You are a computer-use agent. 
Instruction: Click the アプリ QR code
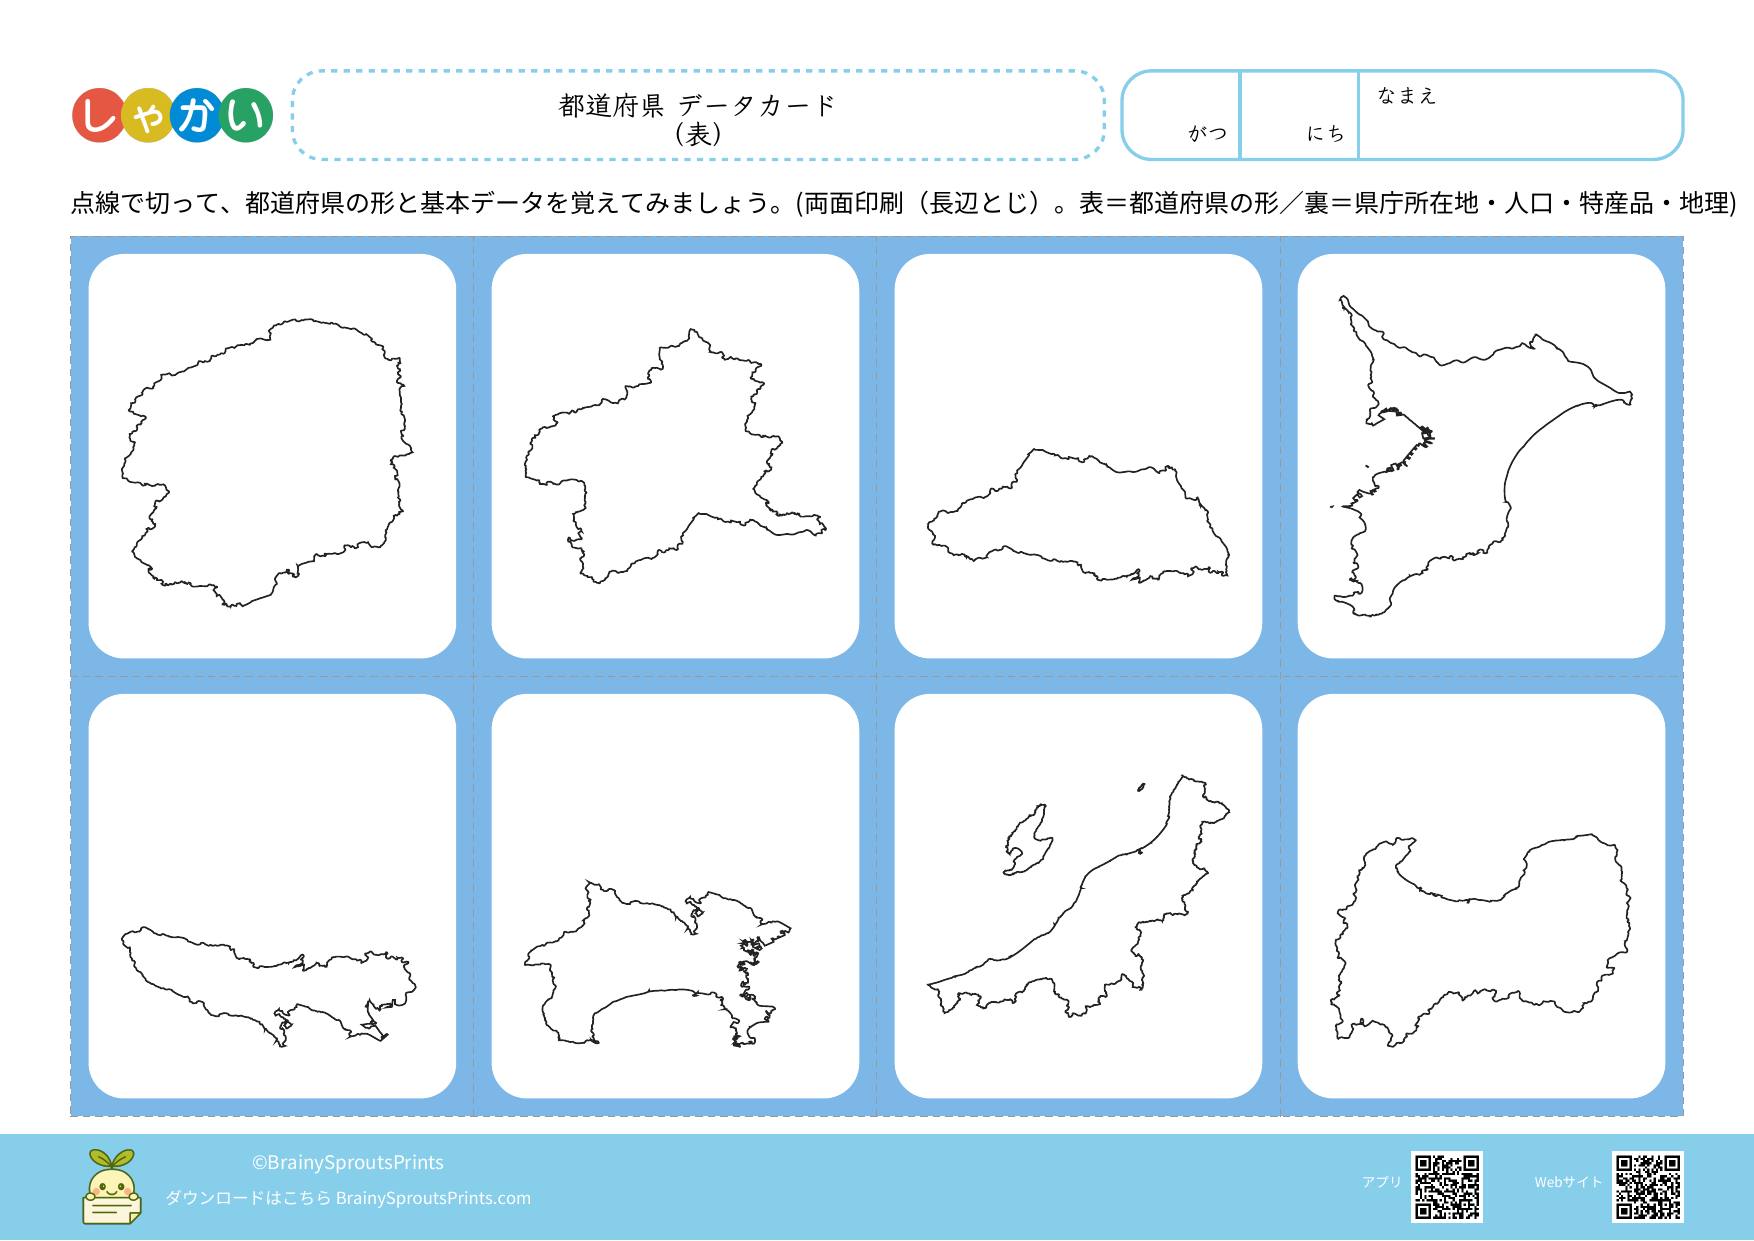point(1446,1187)
